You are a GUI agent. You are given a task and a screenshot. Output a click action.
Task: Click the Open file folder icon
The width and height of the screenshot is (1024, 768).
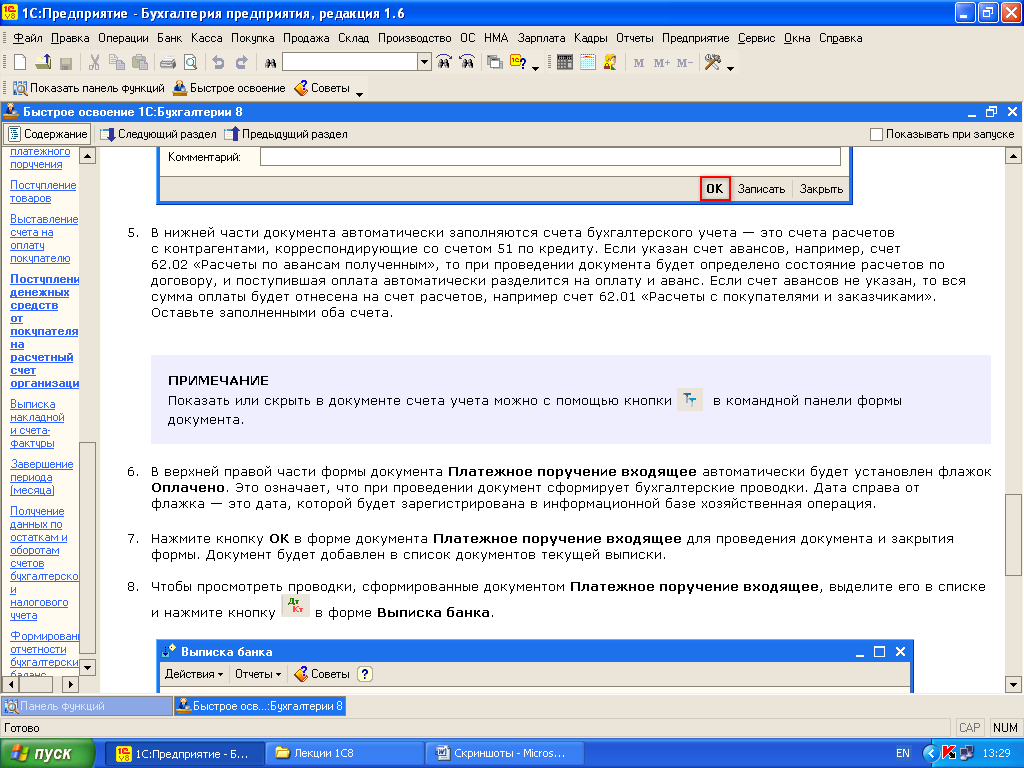43,63
